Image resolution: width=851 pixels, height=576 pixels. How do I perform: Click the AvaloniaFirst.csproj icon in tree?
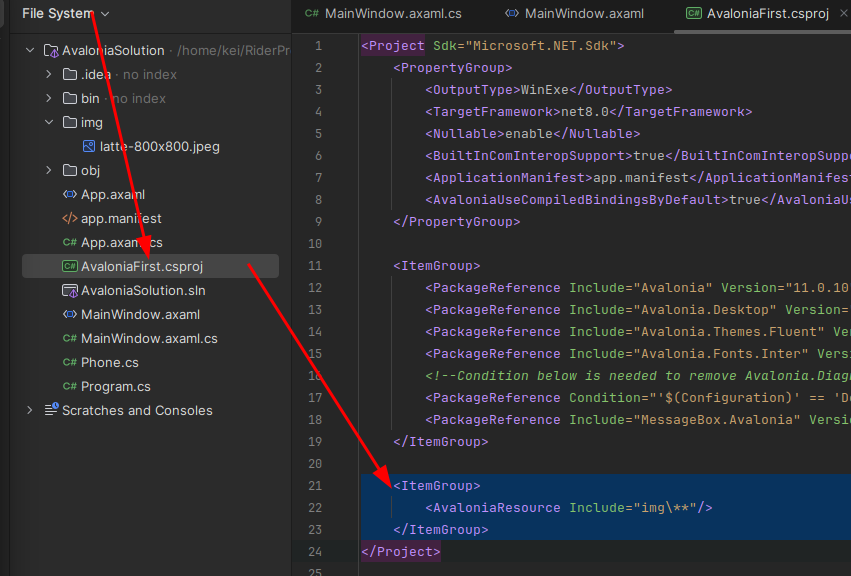pyautogui.click(x=69, y=267)
